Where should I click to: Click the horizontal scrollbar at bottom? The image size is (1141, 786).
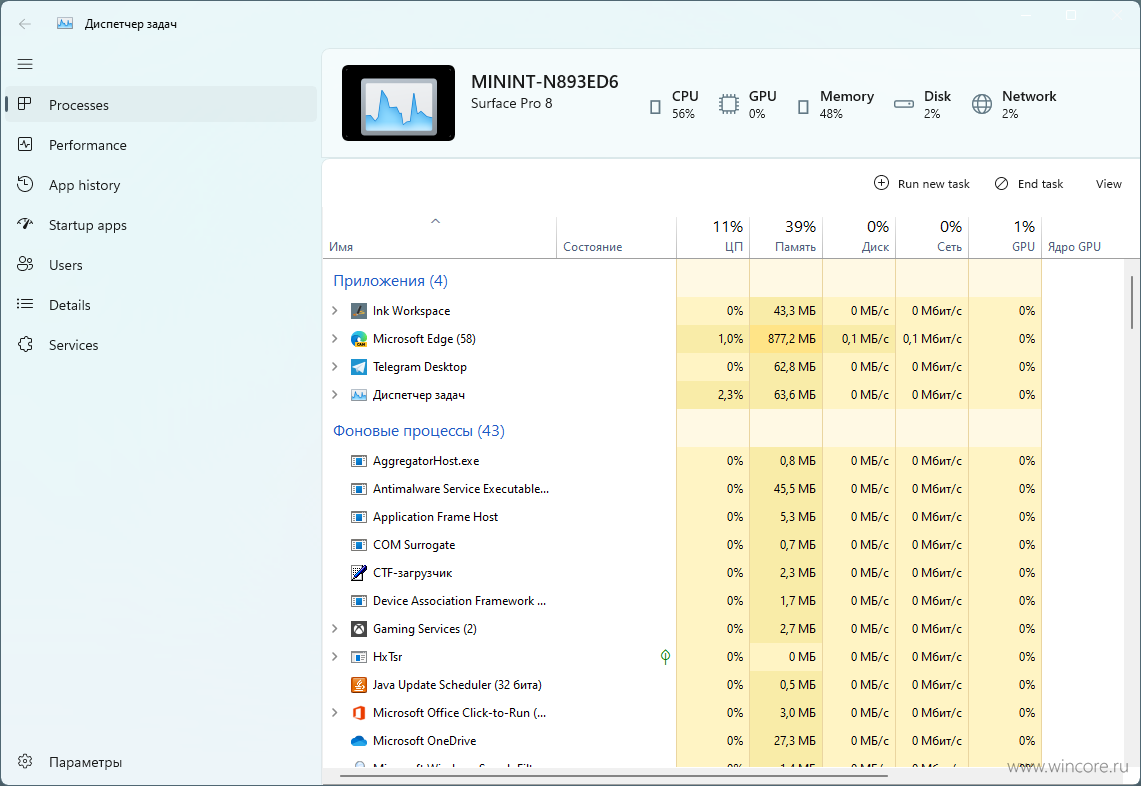[613, 777]
